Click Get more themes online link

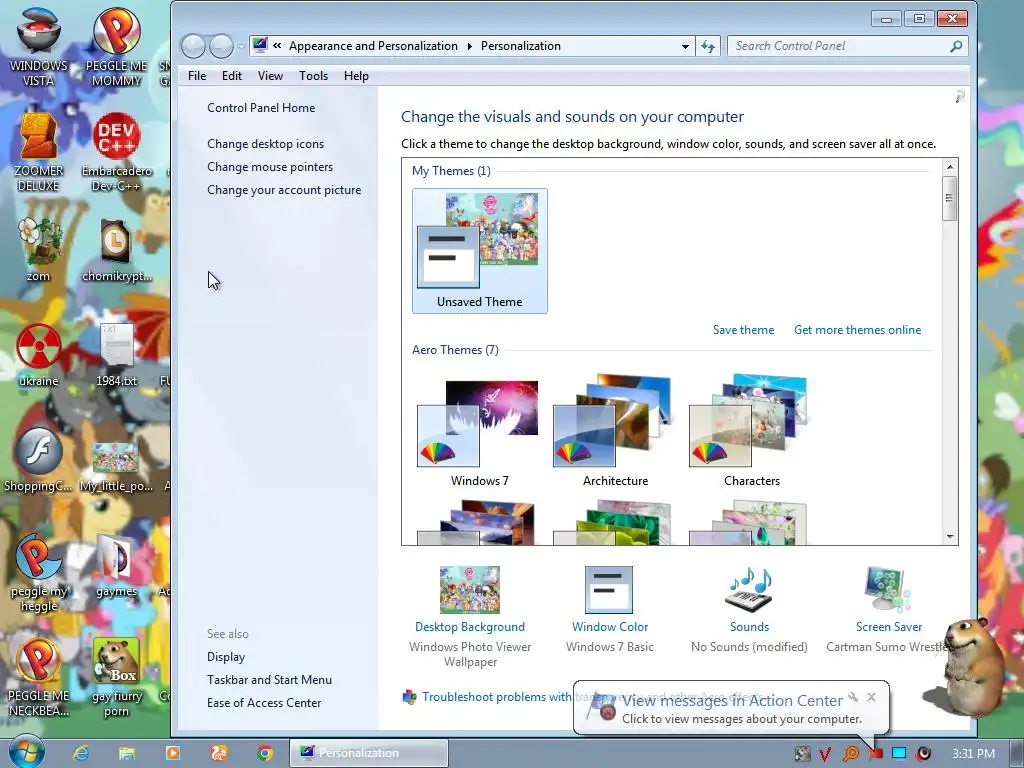857,330
